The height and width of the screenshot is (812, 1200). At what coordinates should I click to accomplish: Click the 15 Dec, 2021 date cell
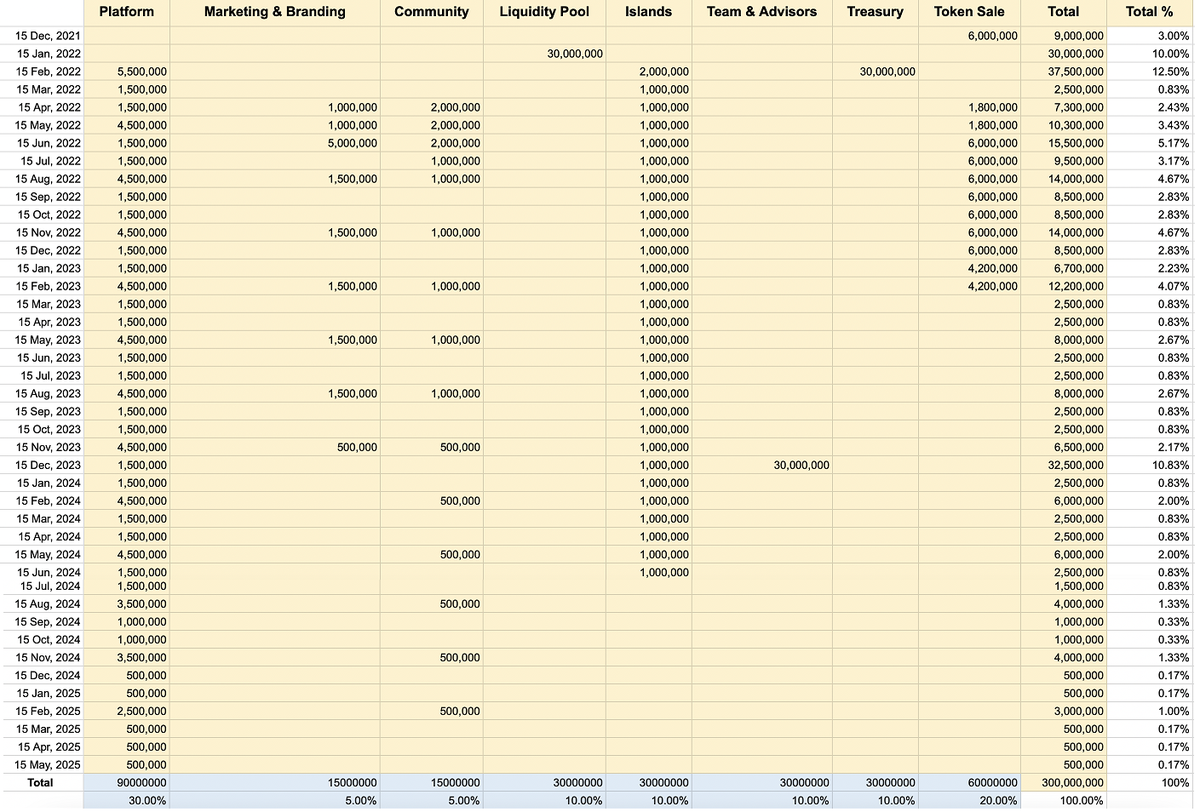(x=48, y=36)
